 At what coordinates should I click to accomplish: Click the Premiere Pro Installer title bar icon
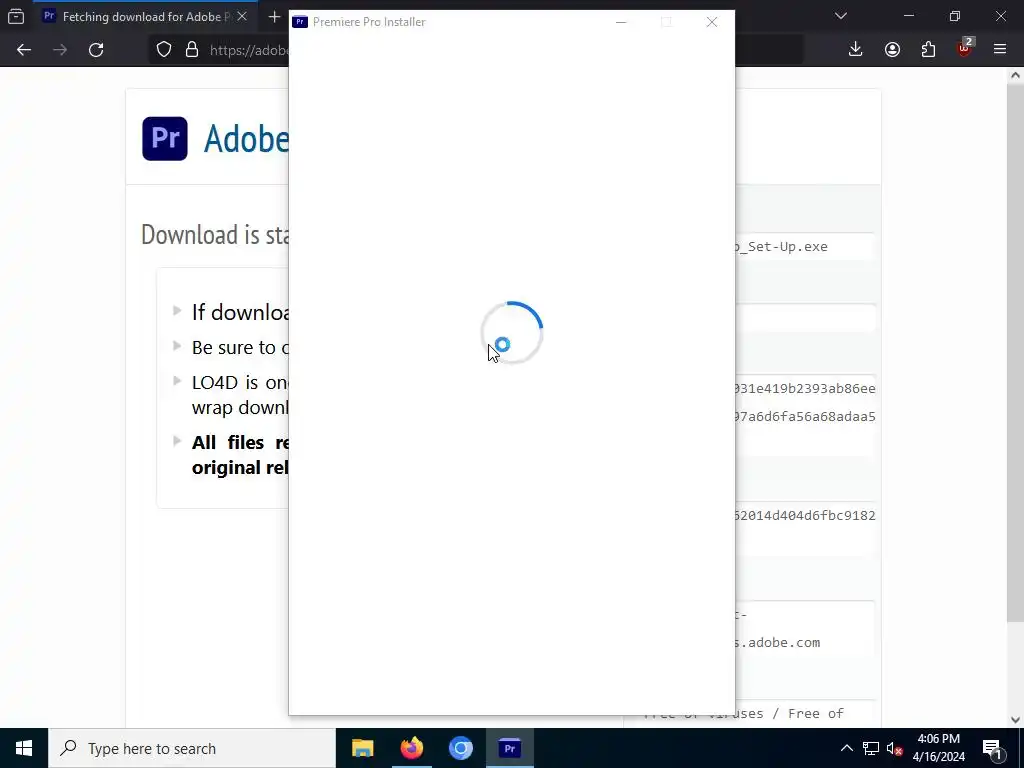click(300, 22)
